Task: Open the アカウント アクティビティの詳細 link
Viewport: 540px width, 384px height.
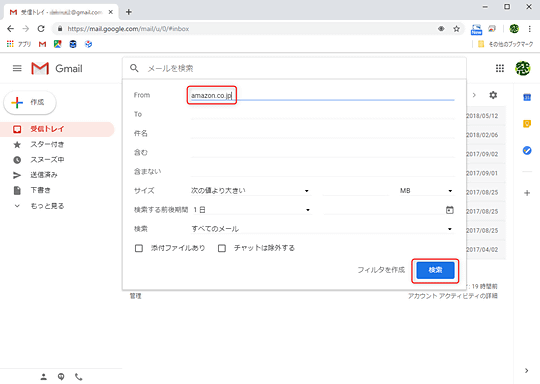Action: [x=453, y=296]
